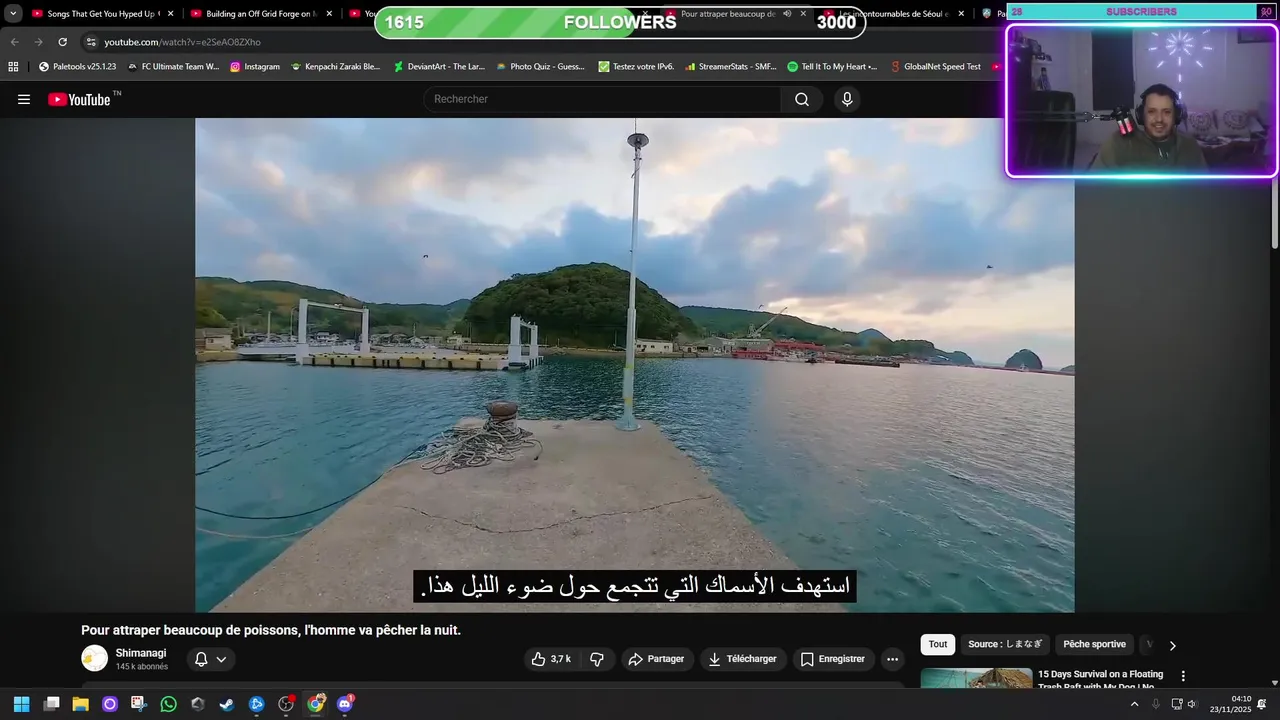Open the 15 Days Survival video thumbnail
Viewport: 1280px width, 720px height.
(x=976, y=679)
